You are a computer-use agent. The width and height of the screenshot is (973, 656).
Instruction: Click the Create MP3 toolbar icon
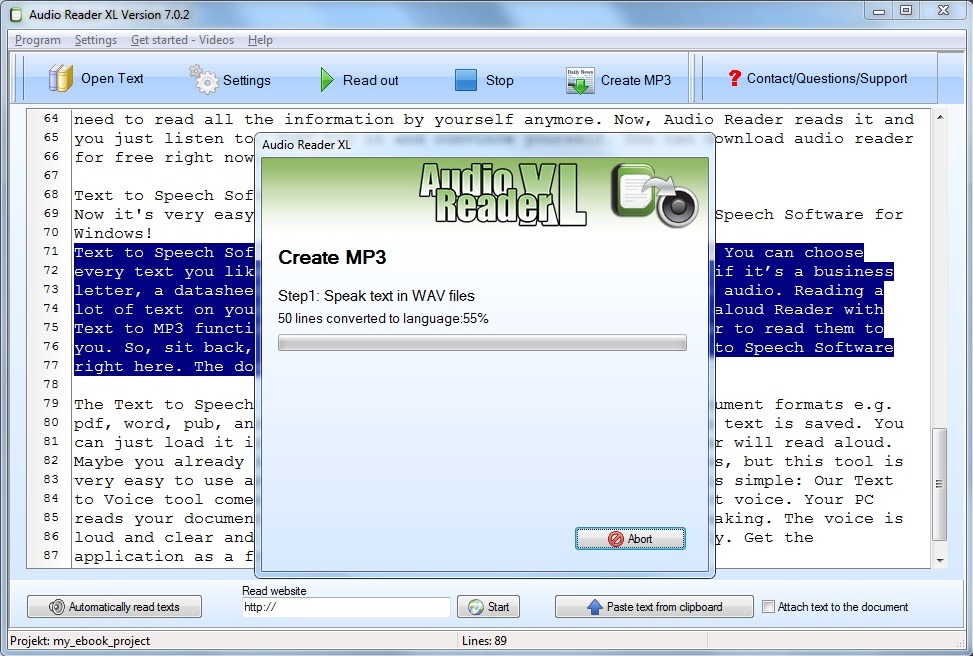click(580, 80)
